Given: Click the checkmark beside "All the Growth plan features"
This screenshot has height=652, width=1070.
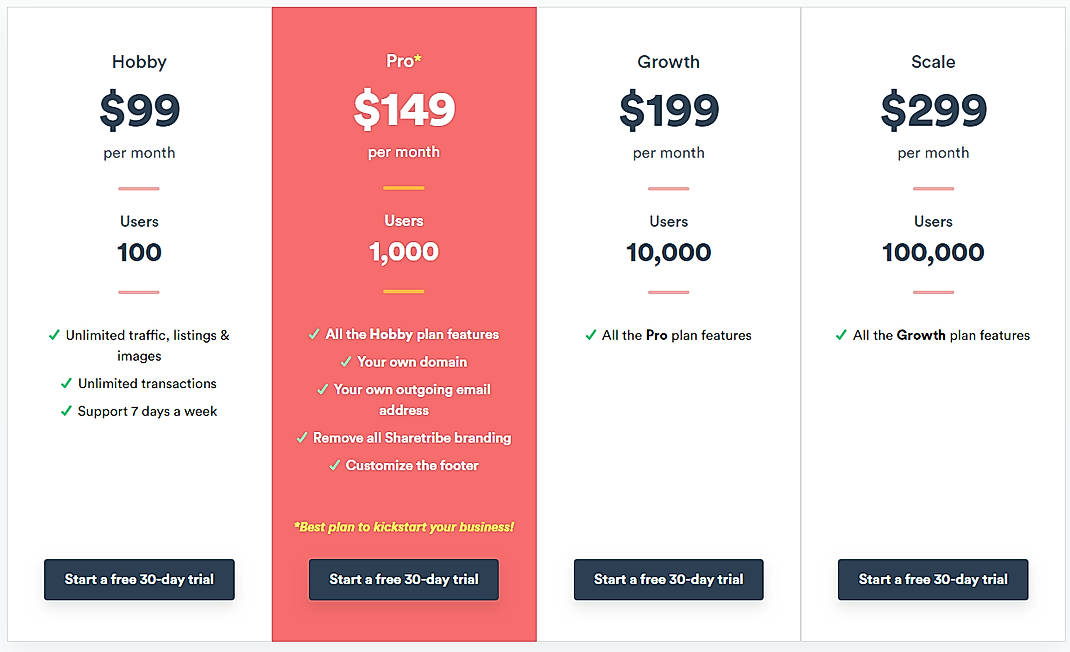Looking at the screenshot, I should pos(842,335).
